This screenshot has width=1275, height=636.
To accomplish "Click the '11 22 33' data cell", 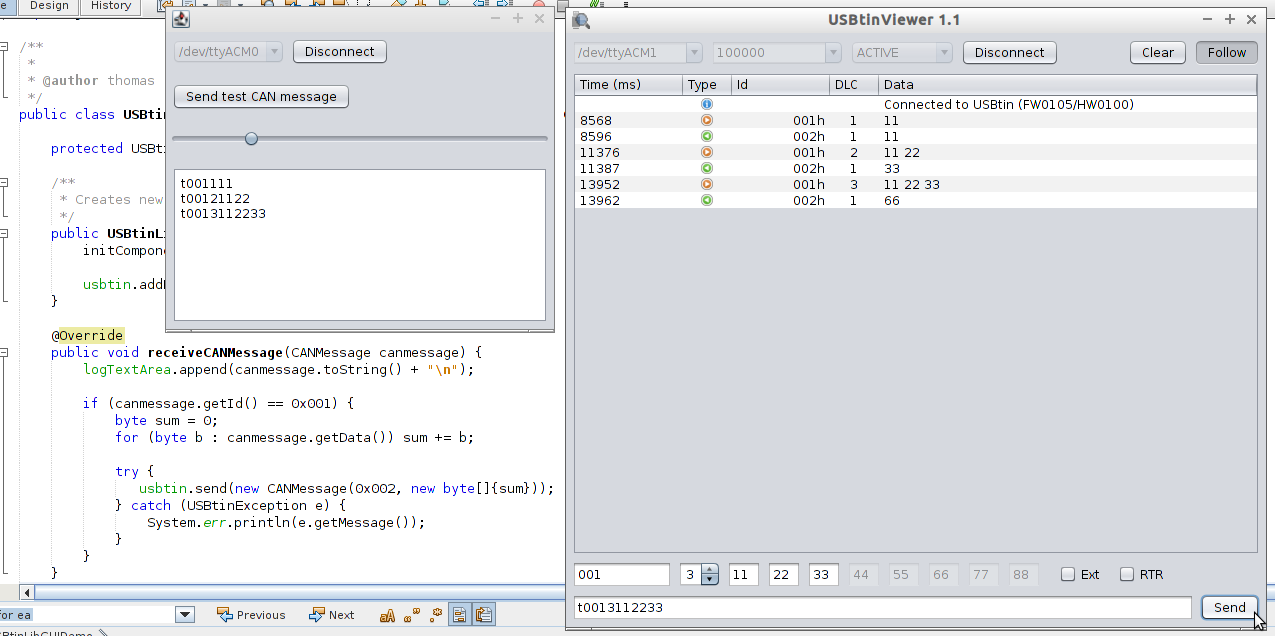I will [1067, 185].
